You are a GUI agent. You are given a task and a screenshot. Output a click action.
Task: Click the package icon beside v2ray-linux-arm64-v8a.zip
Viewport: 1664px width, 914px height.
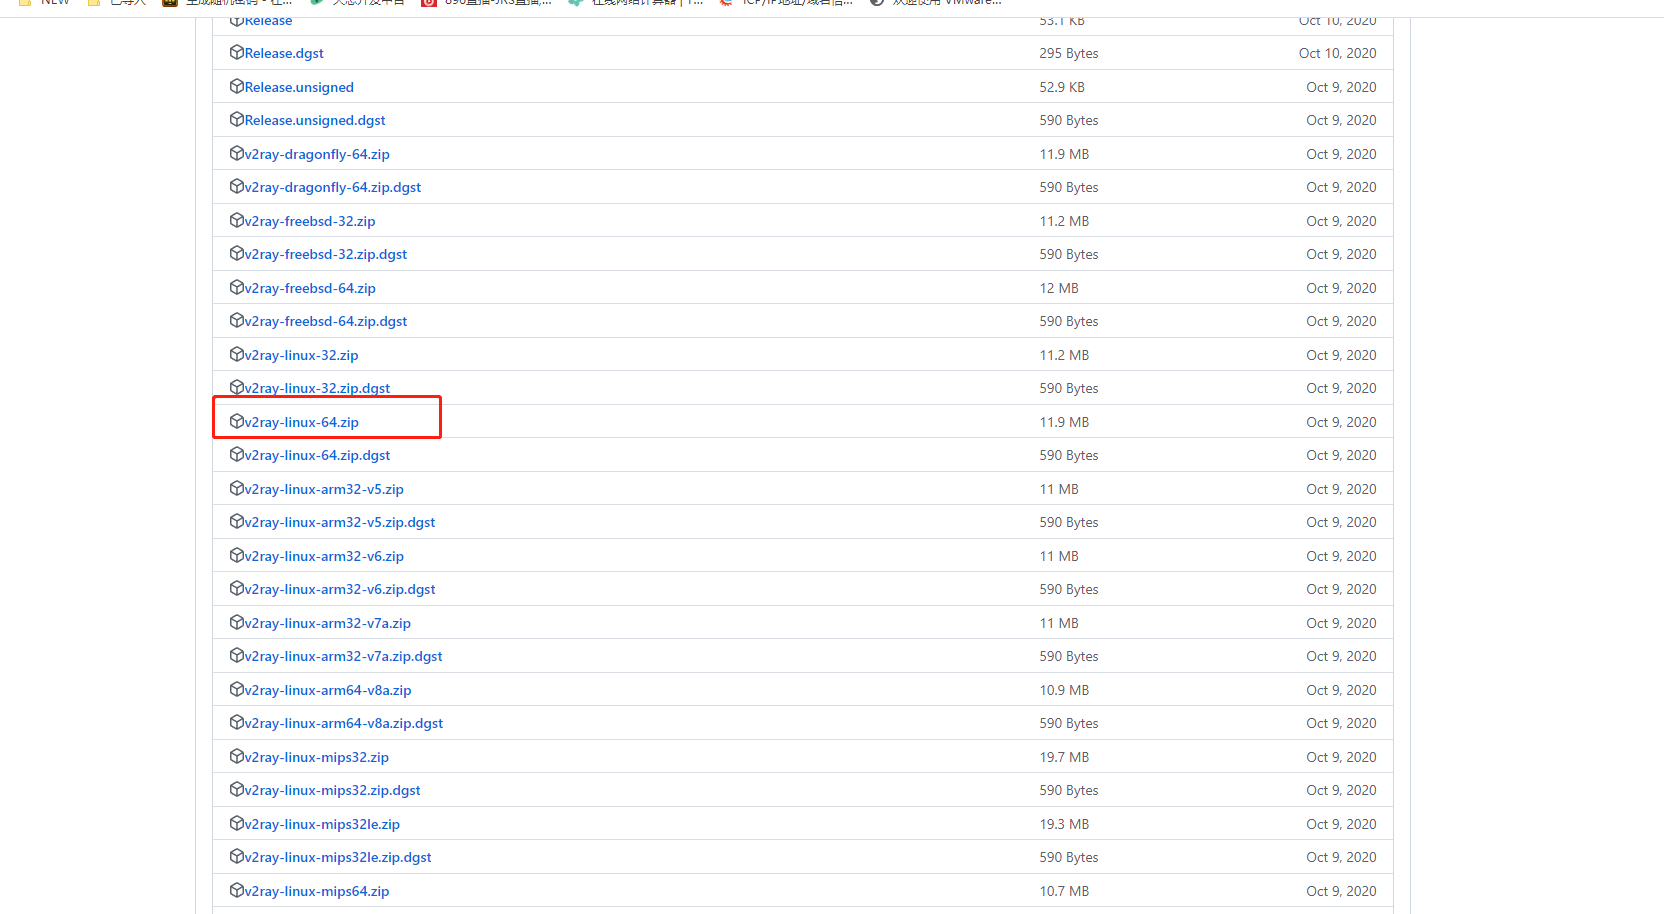click(x=237, y=689)
